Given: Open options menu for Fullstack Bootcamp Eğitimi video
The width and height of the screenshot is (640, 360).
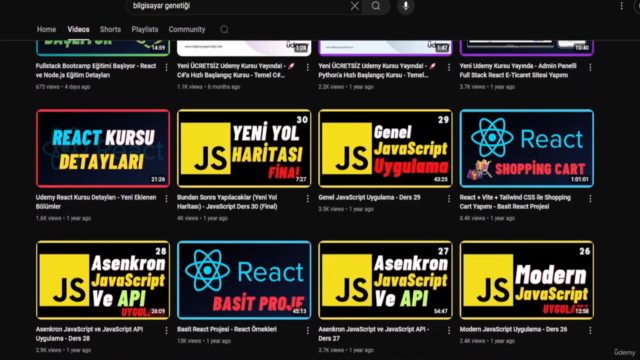Looking at the screenshot, I should pyautogui.click(x=166, y=67).
